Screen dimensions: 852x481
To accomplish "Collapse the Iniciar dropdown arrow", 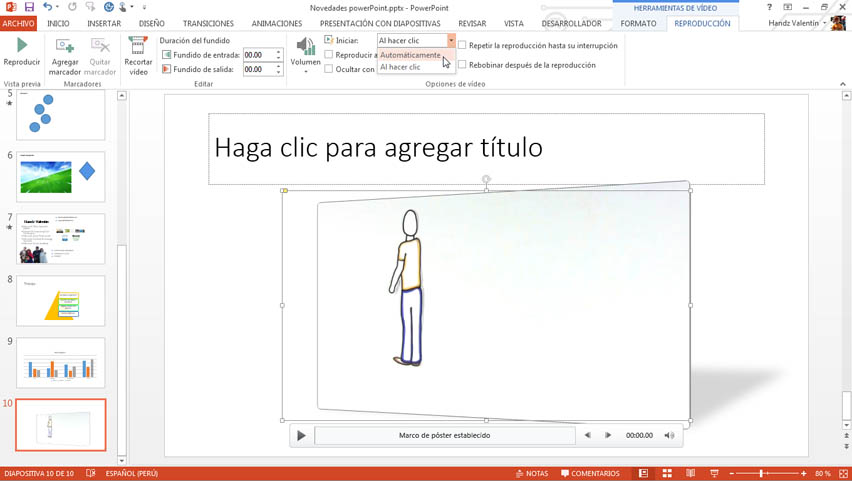I will coord(451,41).
